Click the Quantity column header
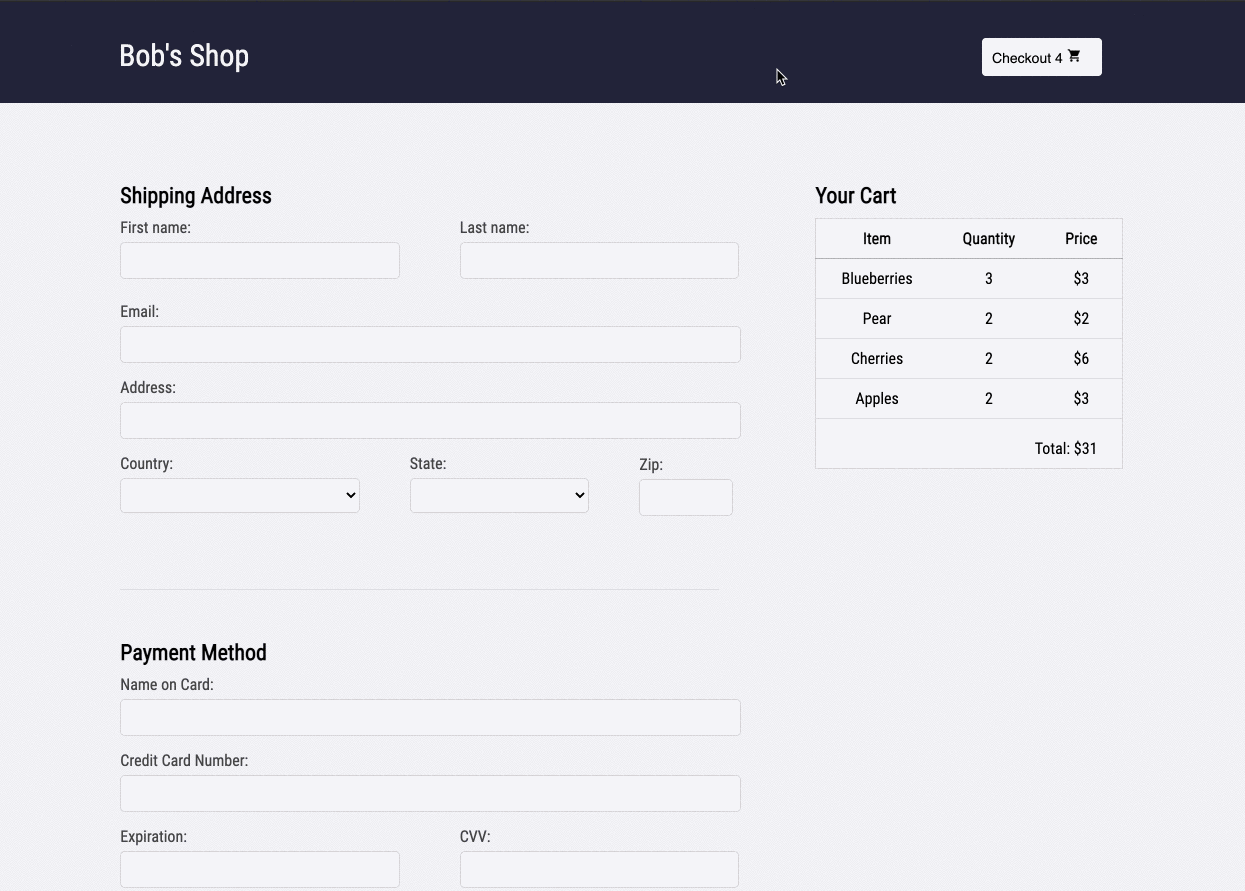 tap(988, 239)
